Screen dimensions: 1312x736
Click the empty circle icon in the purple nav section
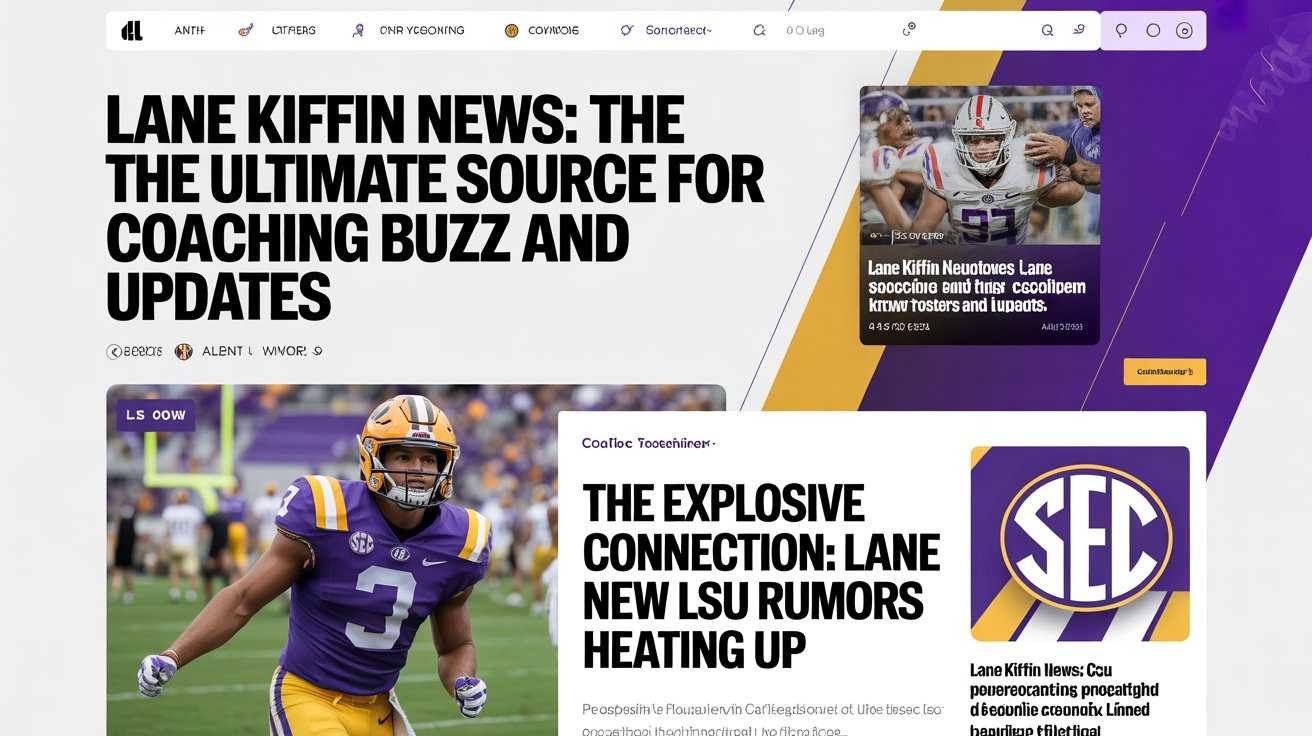pos(1153,31)
